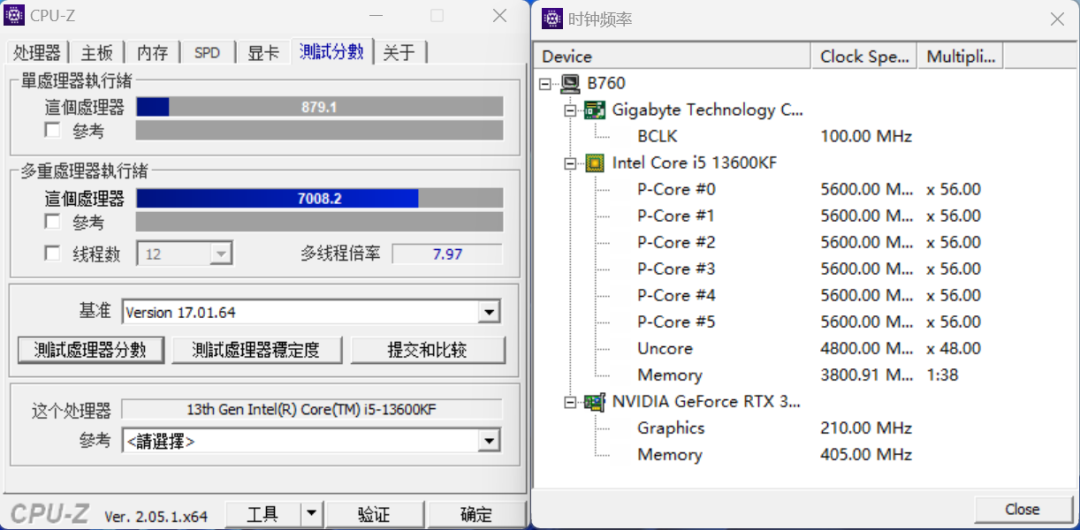Click the memory ratio value 1:38
The width and height of the screenshot is (1080, 530).
pyautogui.click(x=943, y=375)
